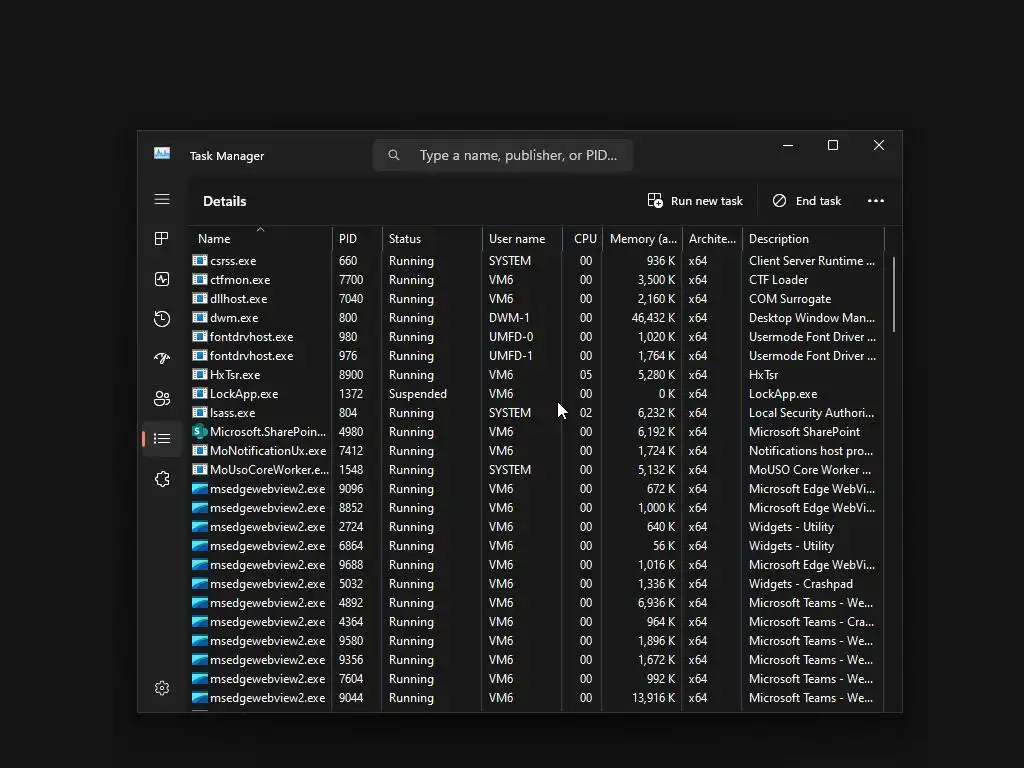Image resolution: width=1024 pixels, height=768 pixels.
Task: Focus the name, publisher, or PID search box
Action: [x=502, y=155]
